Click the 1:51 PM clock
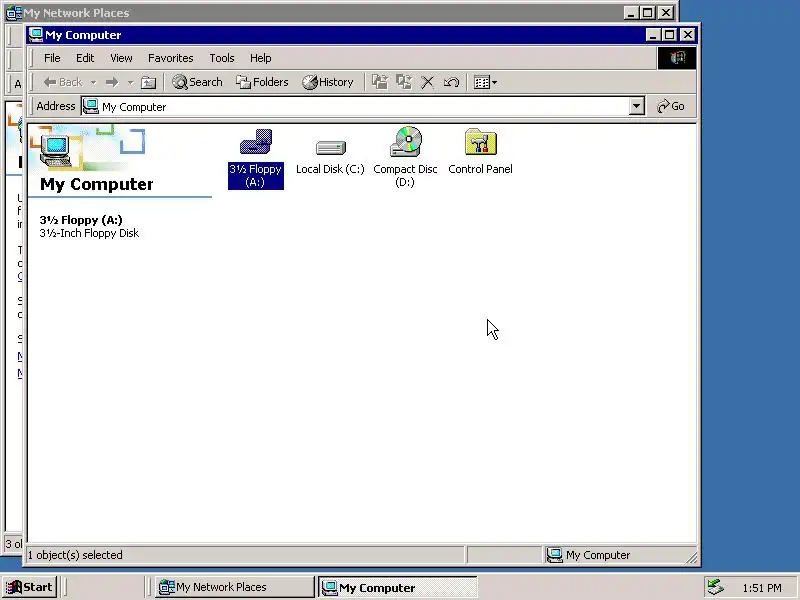This screenshot has width=800, height=600. [x=762, y=588]
